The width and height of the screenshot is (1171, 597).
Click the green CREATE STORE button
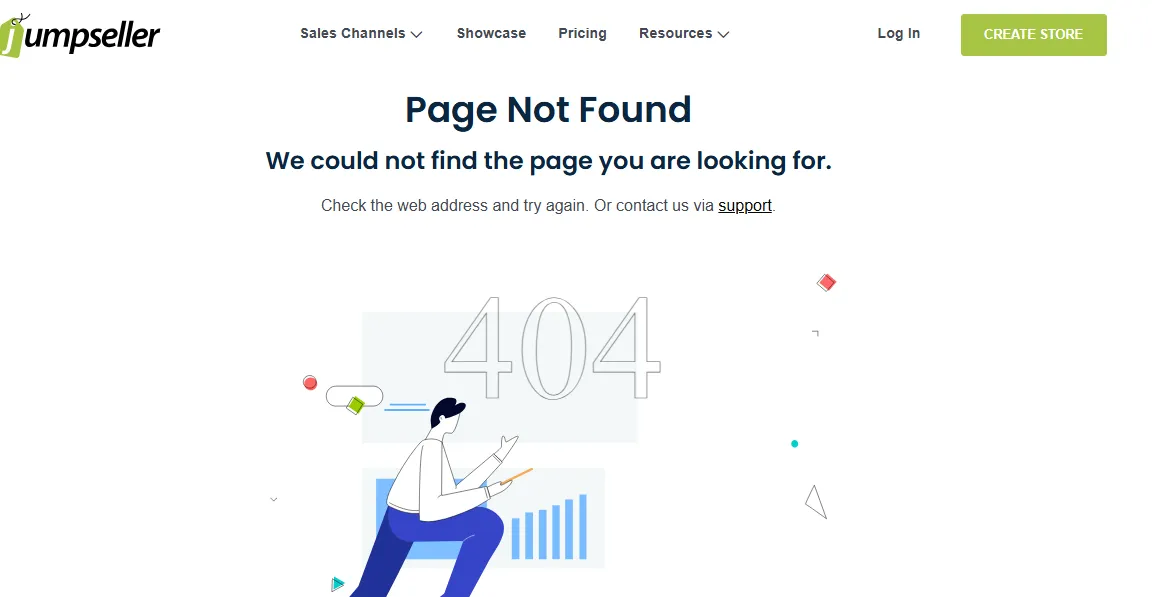tap(1034, 34)
